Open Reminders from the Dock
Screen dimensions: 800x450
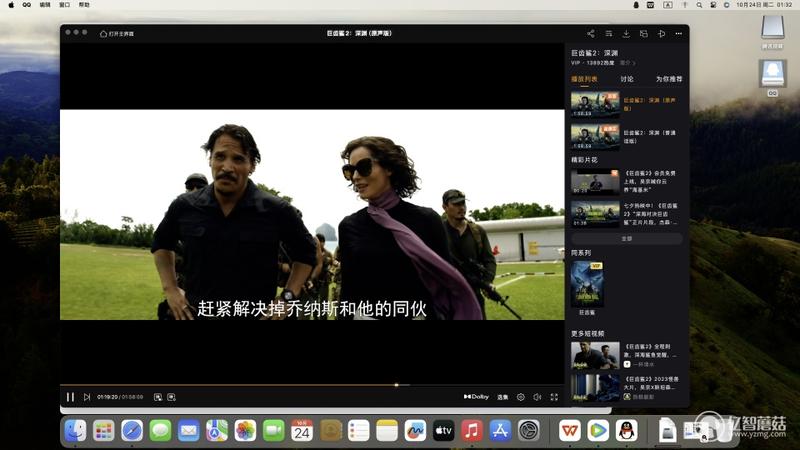pos(358,431)
